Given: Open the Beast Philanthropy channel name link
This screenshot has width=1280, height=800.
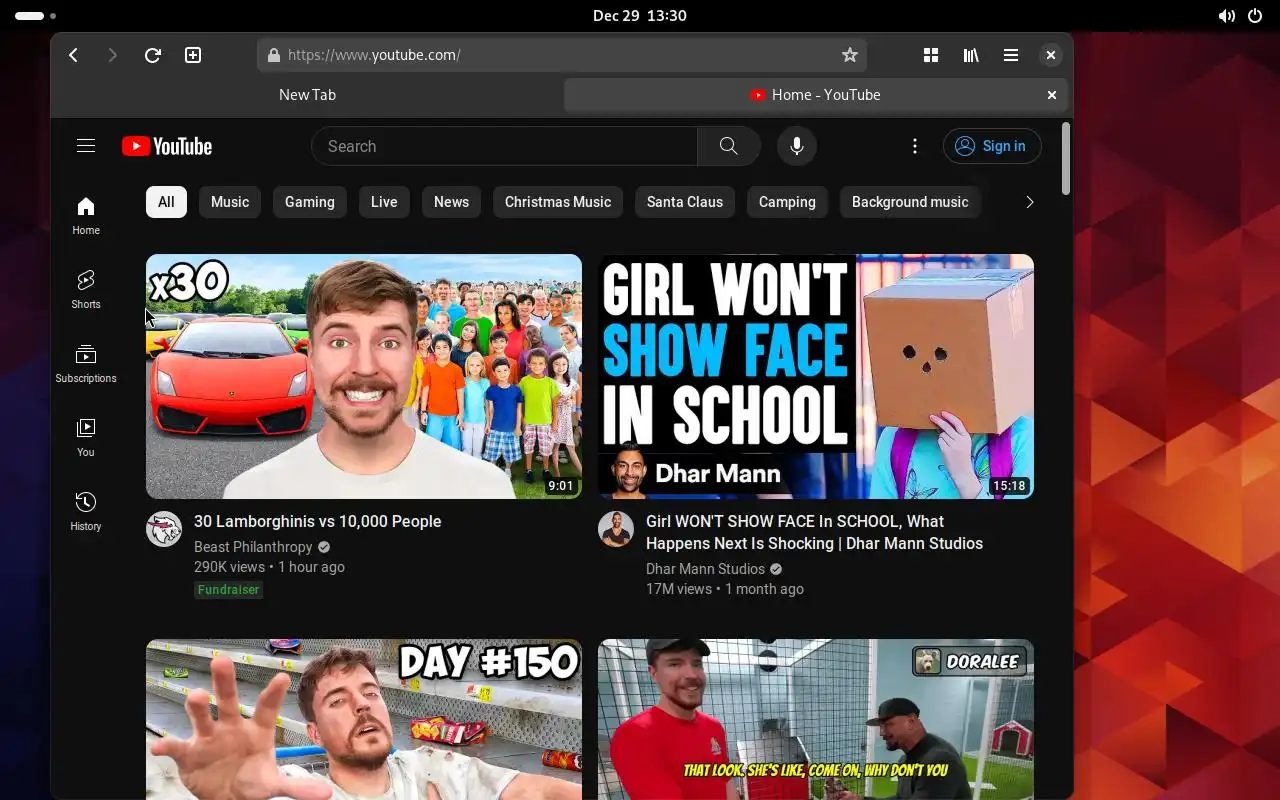Looking at the screenshot, I should pyautogui.click(x=253, y=547).
